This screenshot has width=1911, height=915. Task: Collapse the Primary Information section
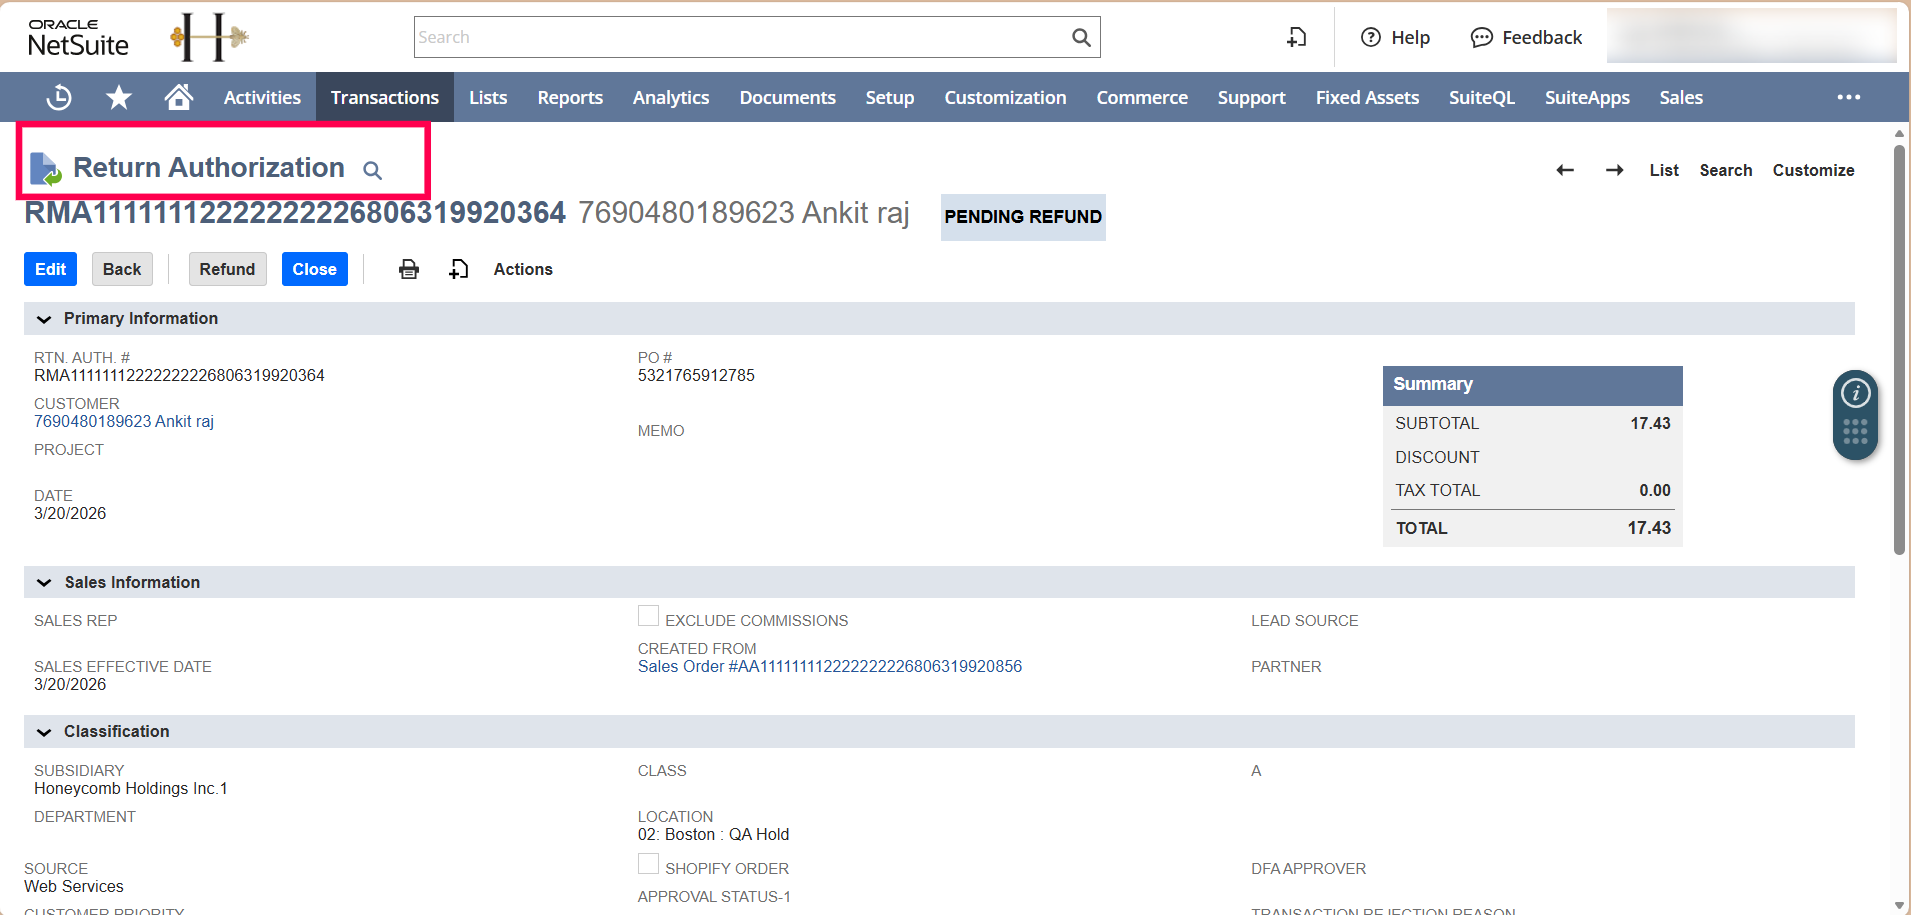(x=44, y=319)
